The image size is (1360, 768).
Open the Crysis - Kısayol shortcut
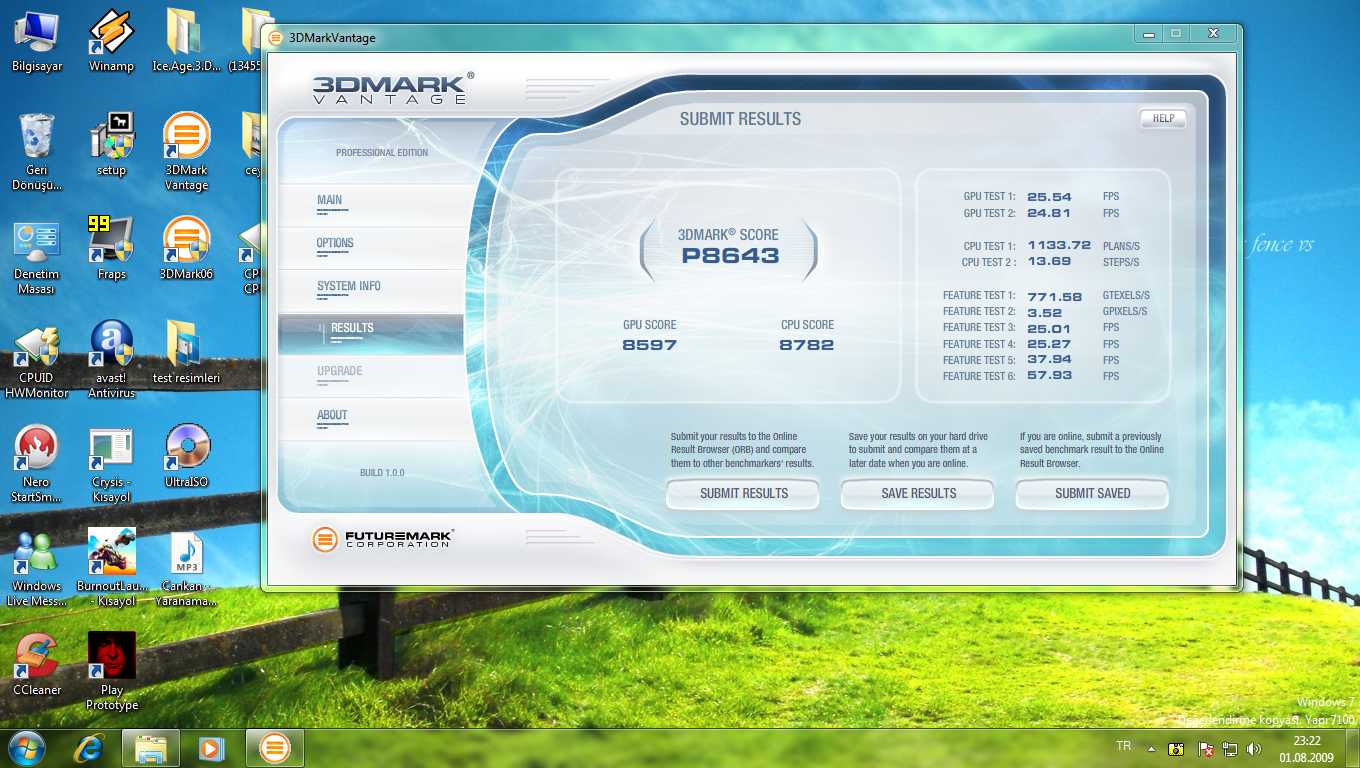[x=111, y=465]
